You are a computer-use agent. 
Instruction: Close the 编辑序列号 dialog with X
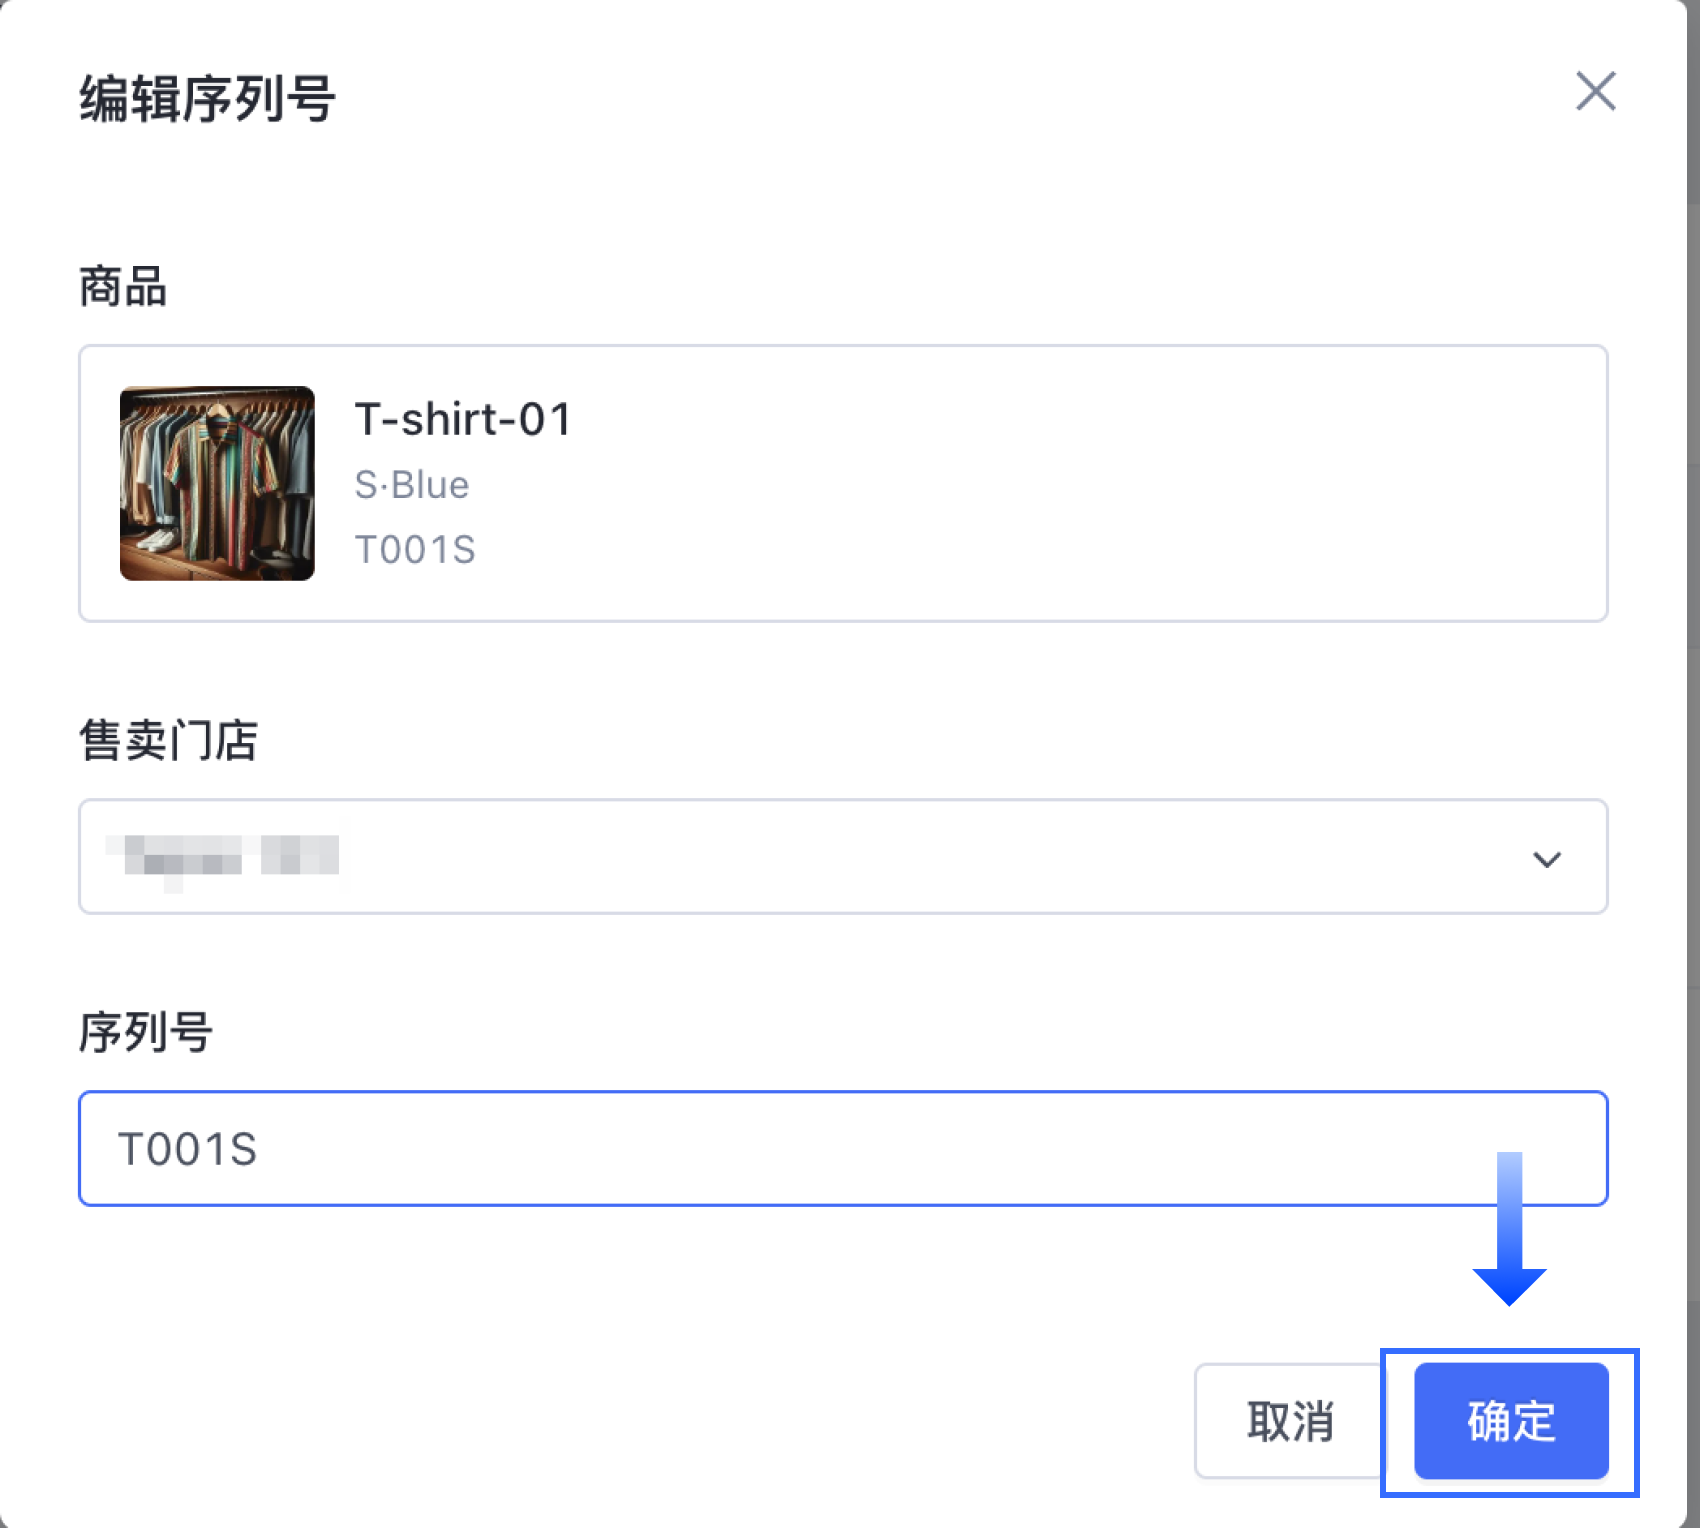tap(1595, 91)
